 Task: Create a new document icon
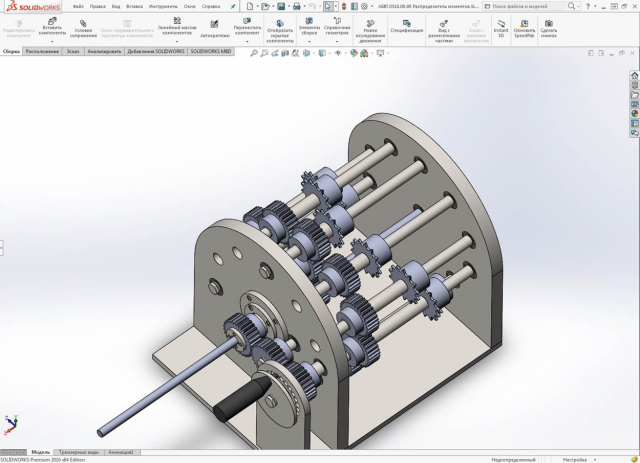coord(250,6)
